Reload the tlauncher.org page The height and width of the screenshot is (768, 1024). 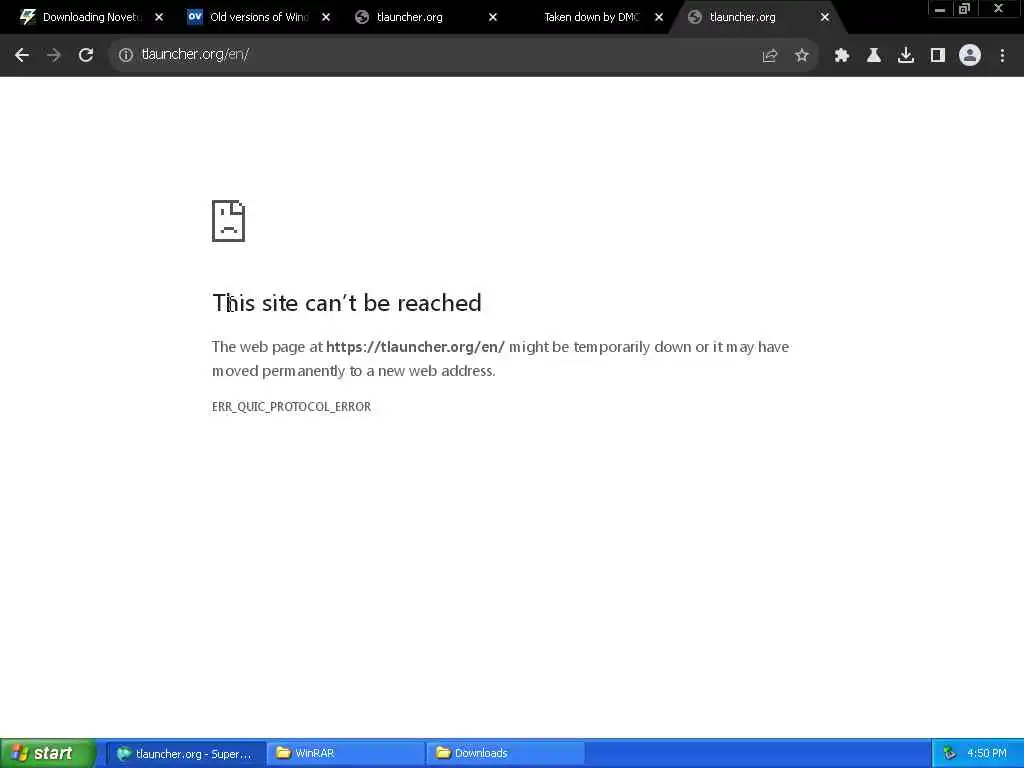(86, 55)
